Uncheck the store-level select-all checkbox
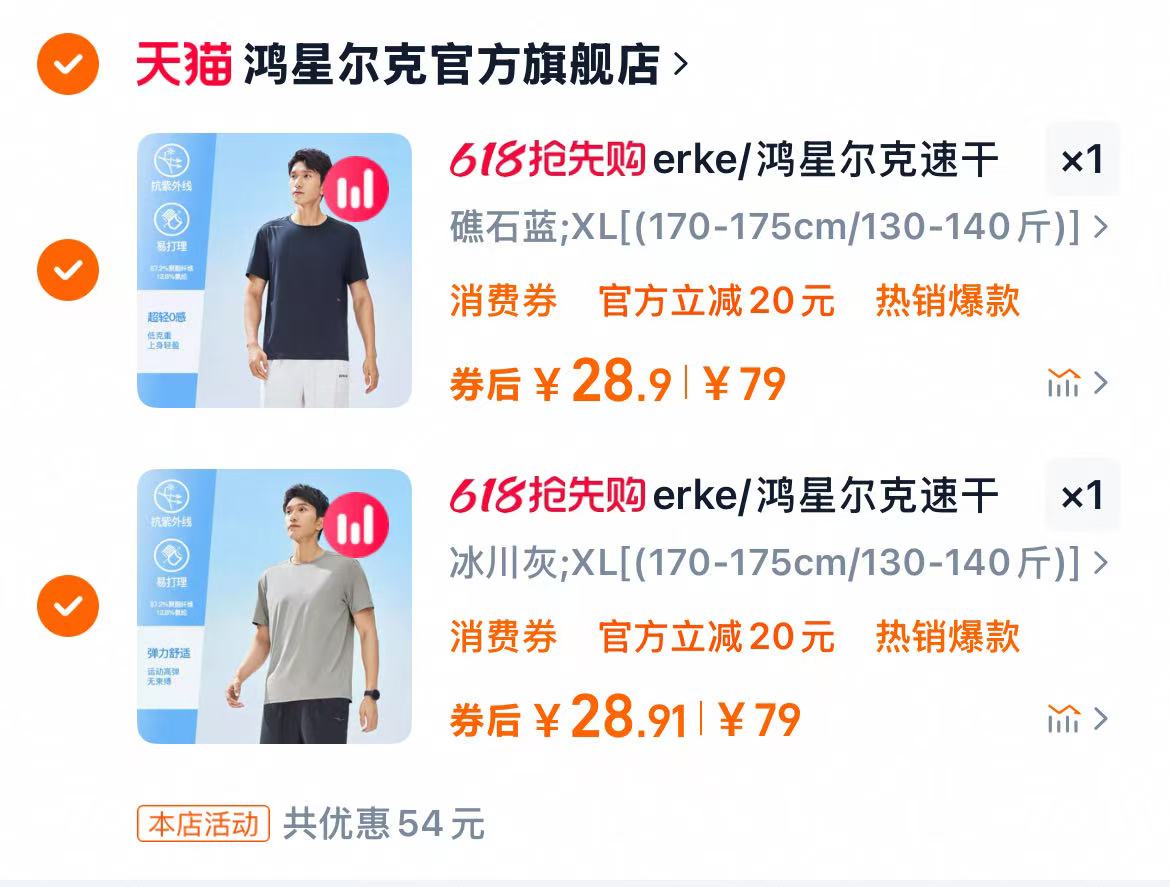Image resolution: width=1170 pixels, height=887 pixels. pyautogui.click(x=68, y=64)
